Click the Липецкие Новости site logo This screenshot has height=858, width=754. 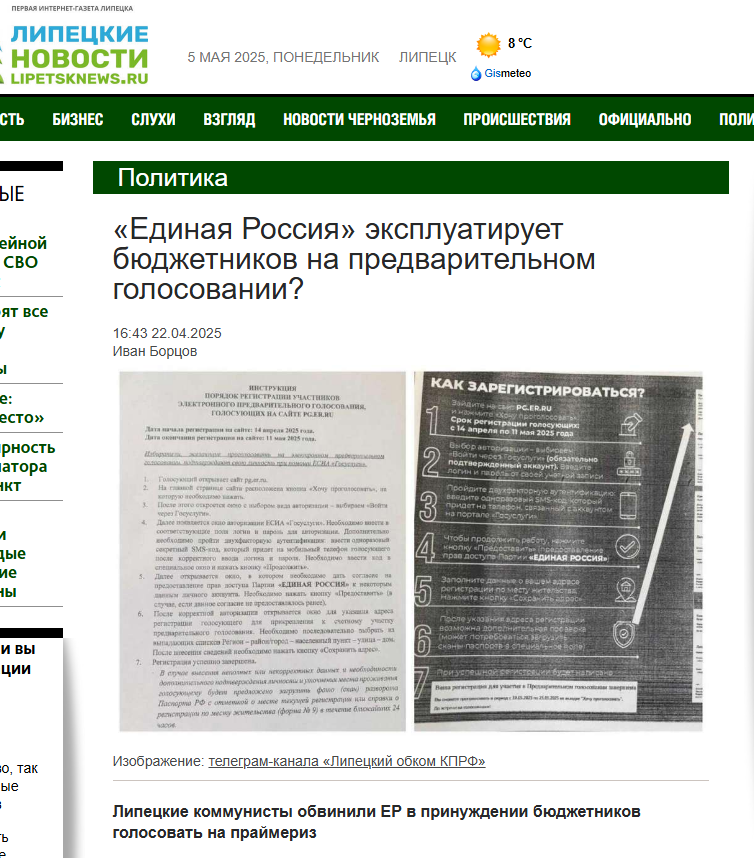(78, 55)
